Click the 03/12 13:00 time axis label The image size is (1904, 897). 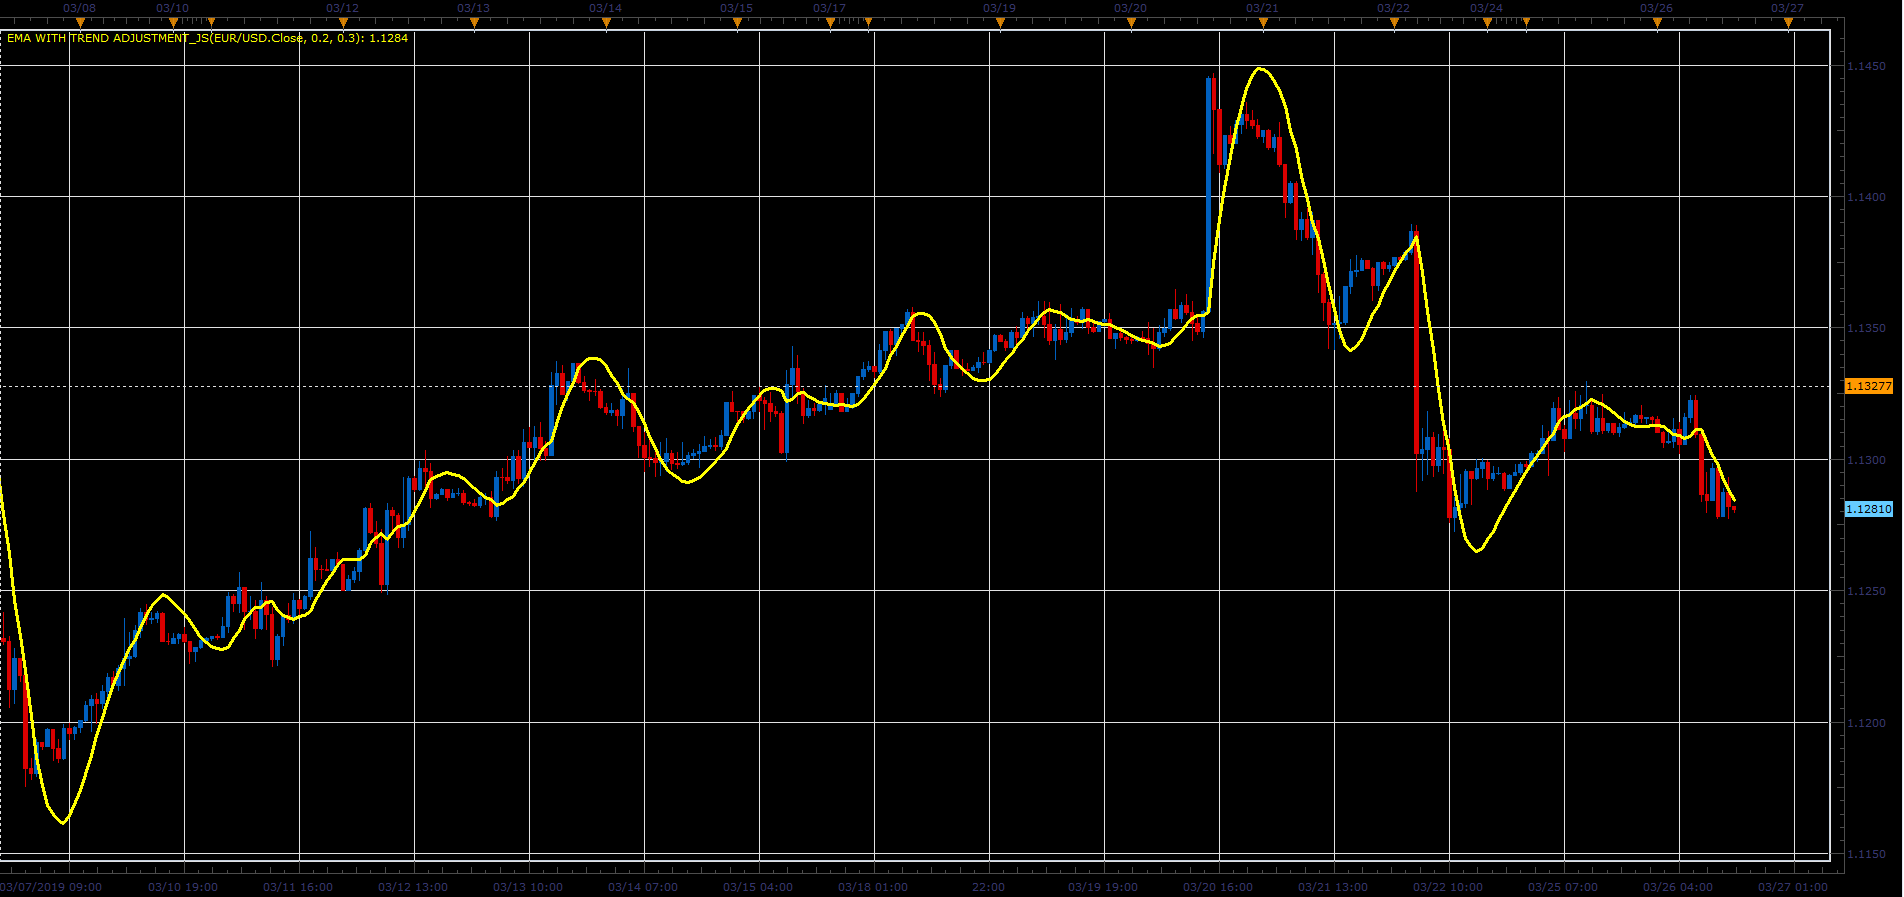pyautogui.click(x=413, y=887)
